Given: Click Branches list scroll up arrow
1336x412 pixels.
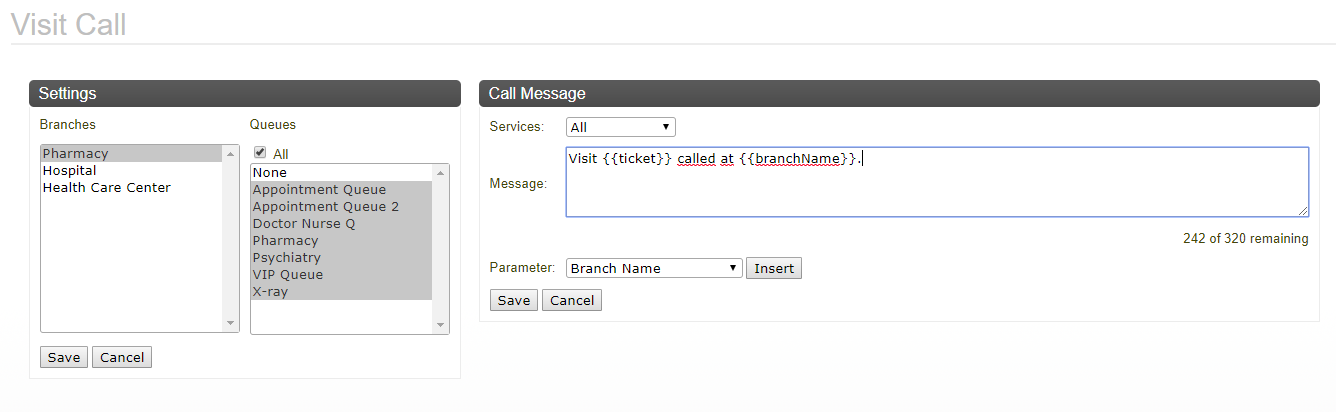Looking at the screenshot, I should point(231,154).
